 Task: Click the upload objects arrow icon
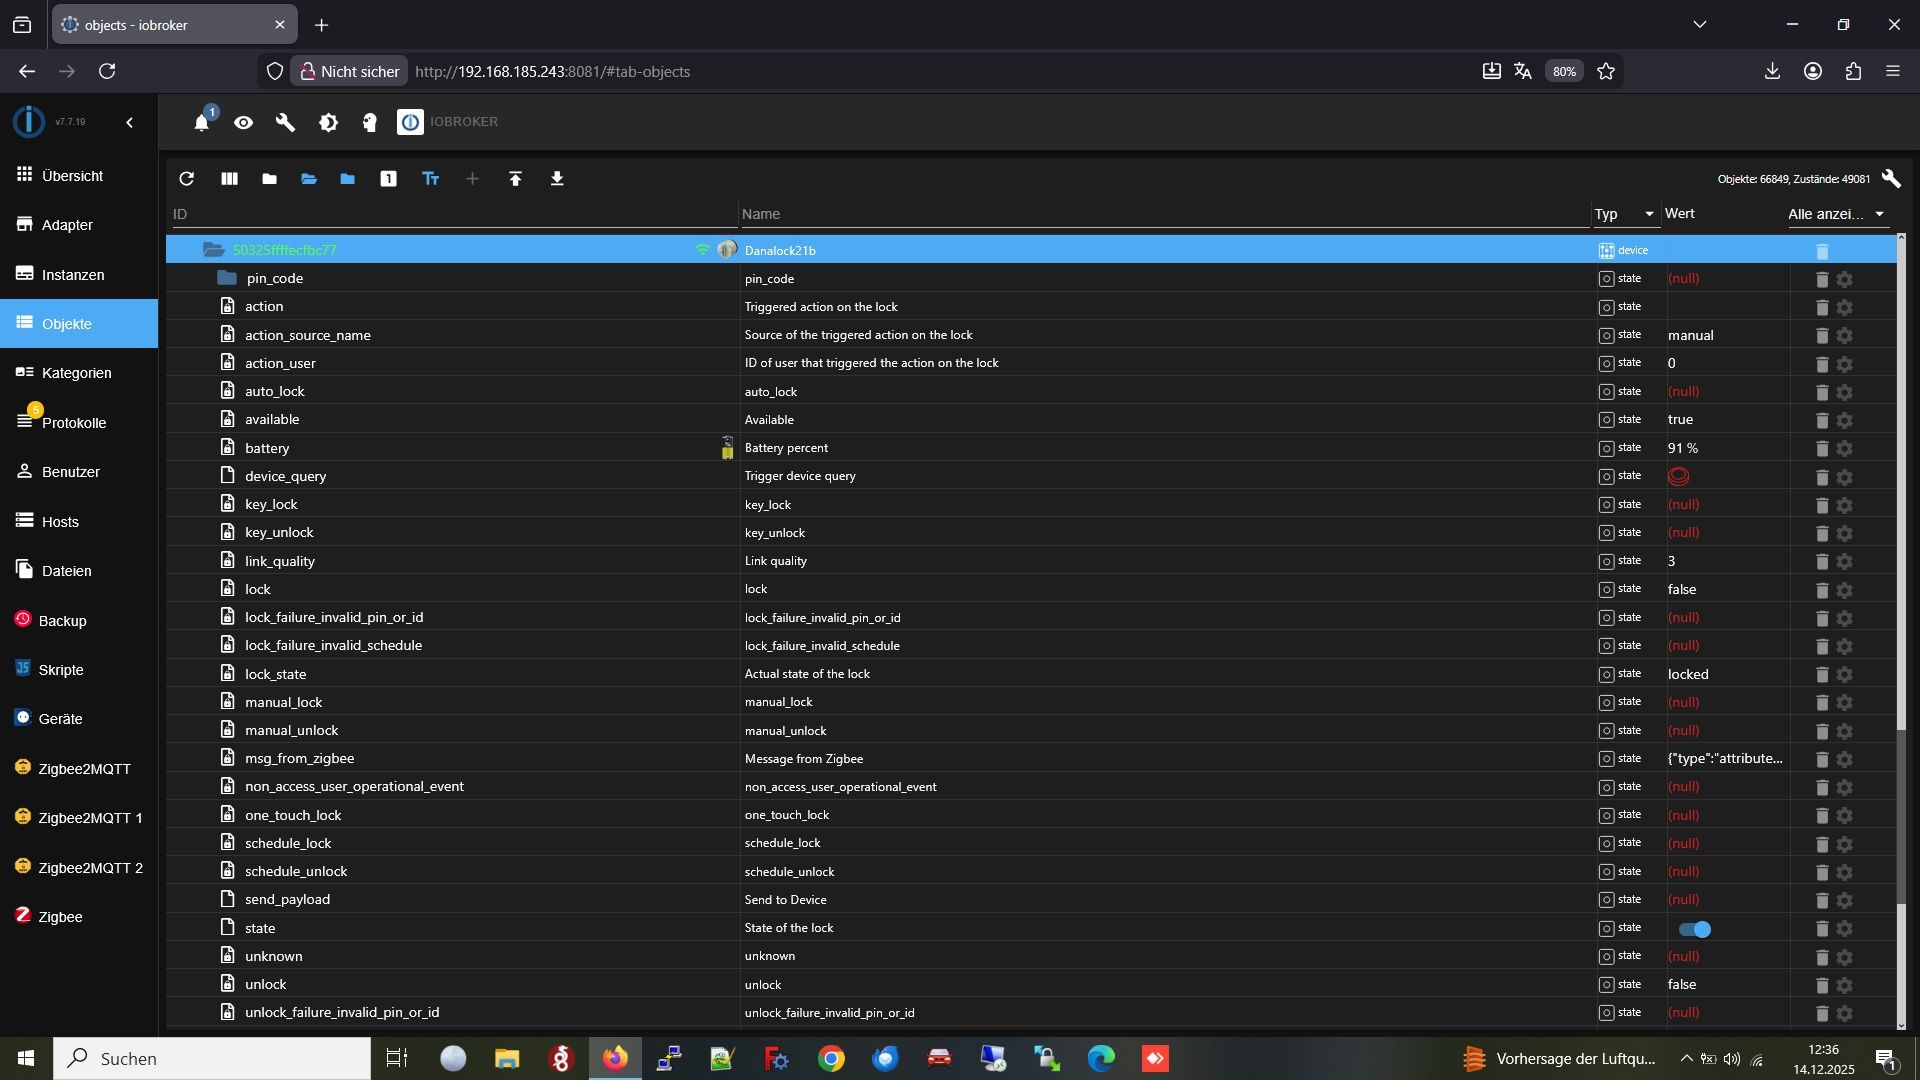(515, 179)
